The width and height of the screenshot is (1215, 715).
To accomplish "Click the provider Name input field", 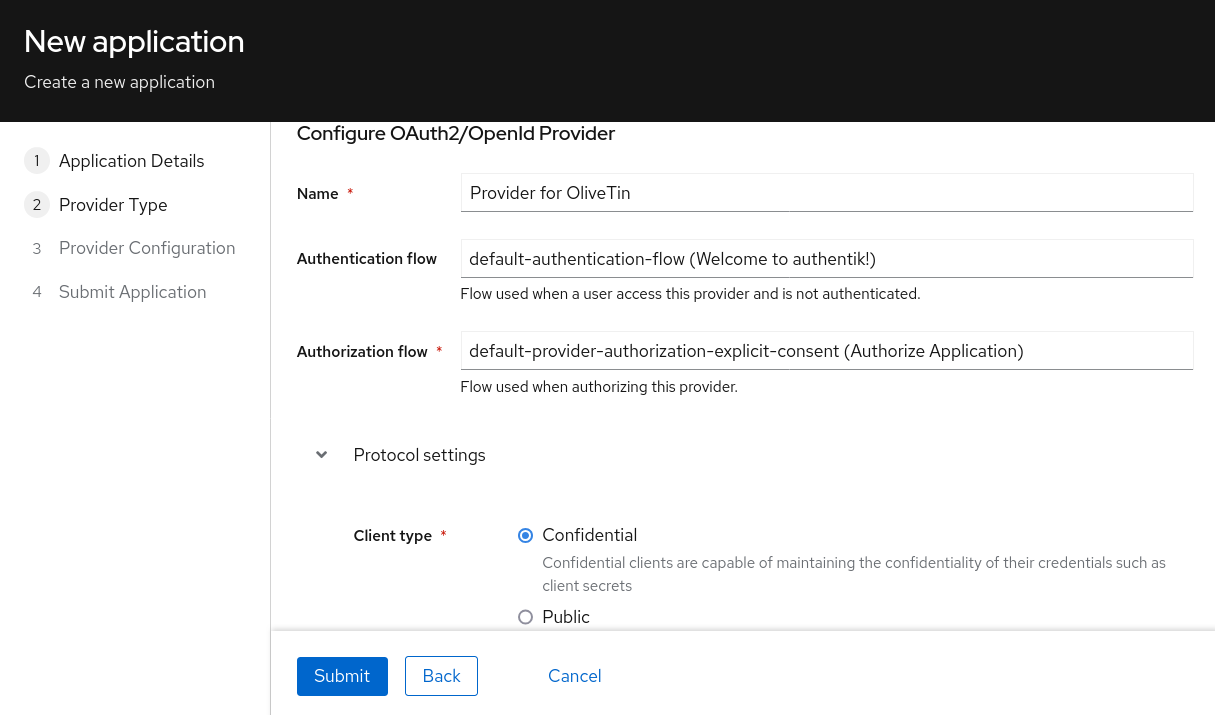I will 826,192.
